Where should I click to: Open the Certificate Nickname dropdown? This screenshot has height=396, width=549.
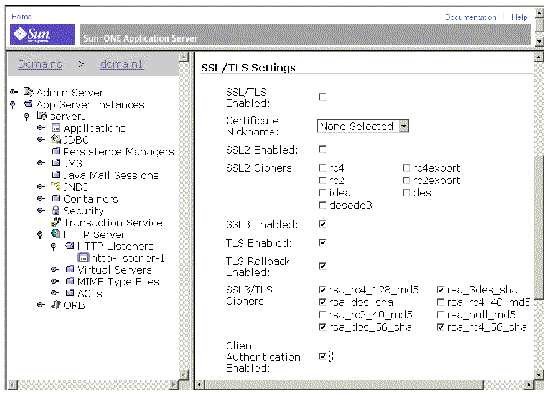[404, 126]
